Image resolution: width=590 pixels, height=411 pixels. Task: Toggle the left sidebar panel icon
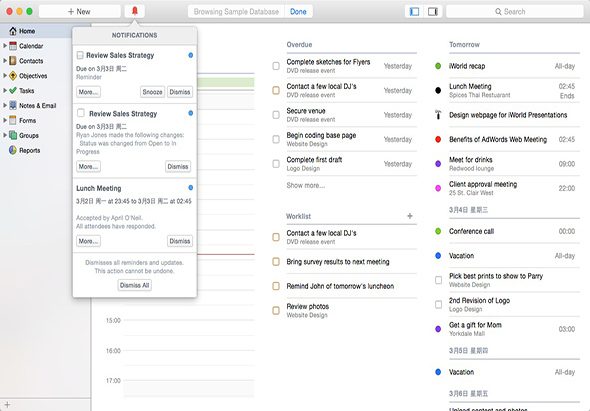click(414, 11)
